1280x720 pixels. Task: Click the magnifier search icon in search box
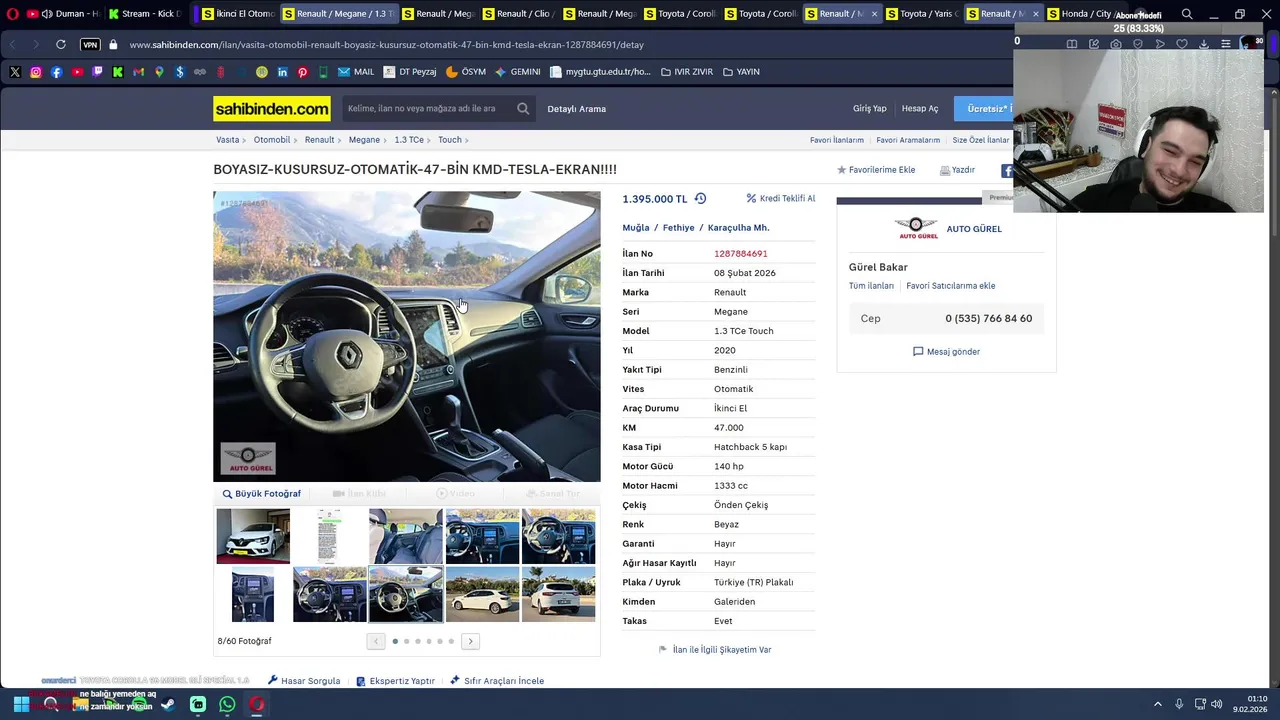pos(523,109)
